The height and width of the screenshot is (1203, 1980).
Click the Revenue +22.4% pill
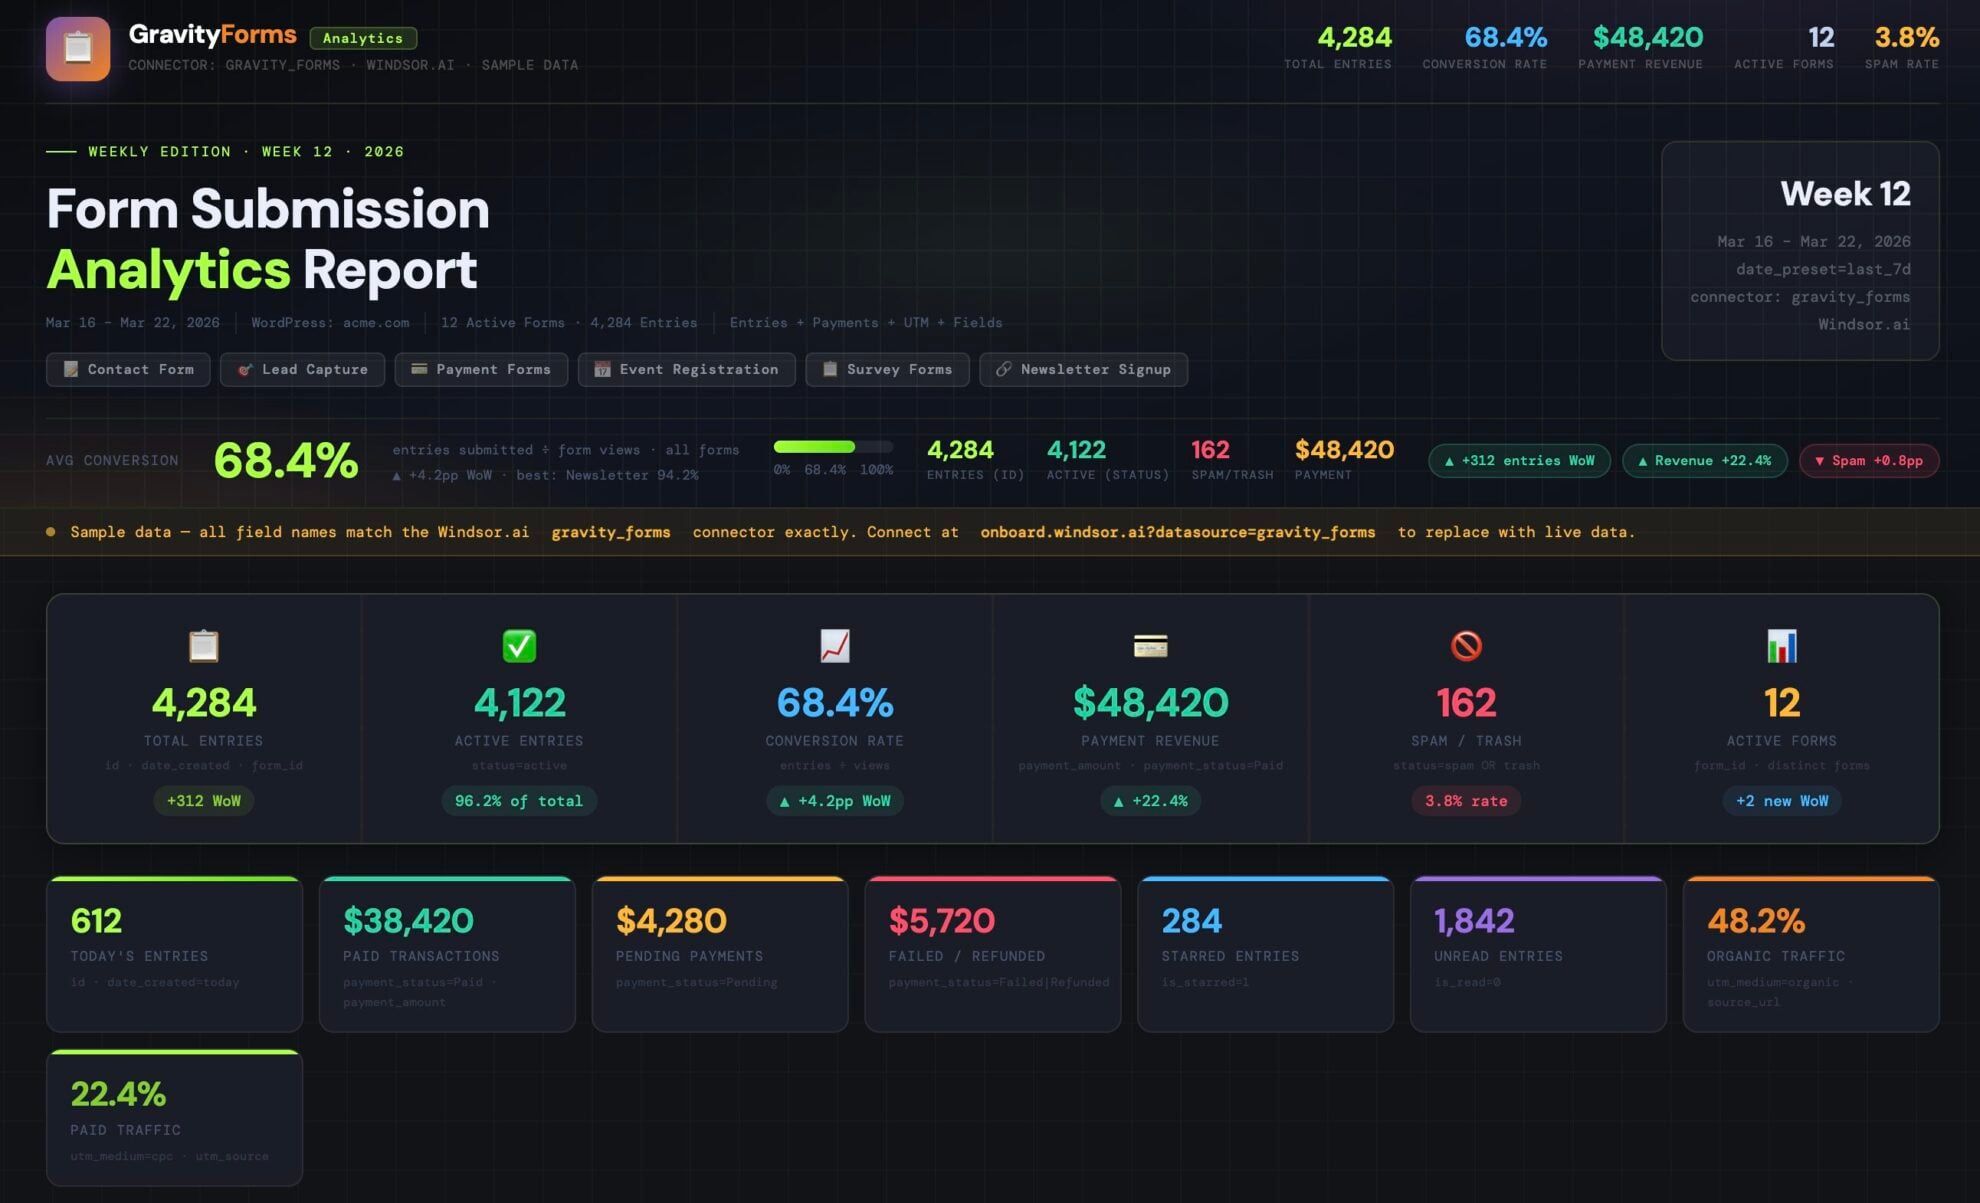[1704, 461]
